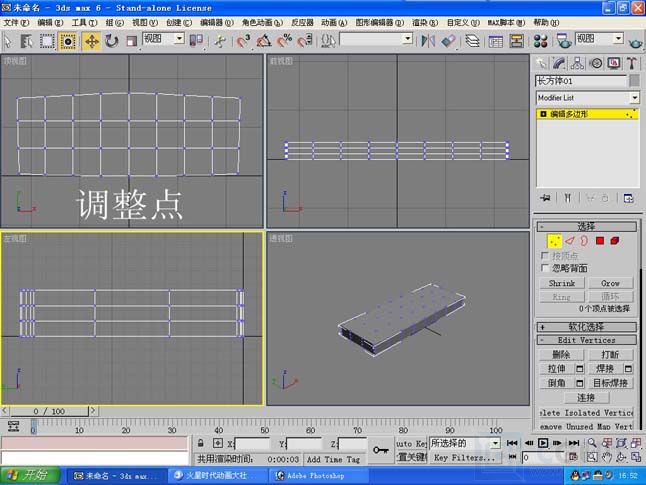Viewport: 646px width, 485px height.
Task: Click the Mirror tool icon
Action: (428, 41)
